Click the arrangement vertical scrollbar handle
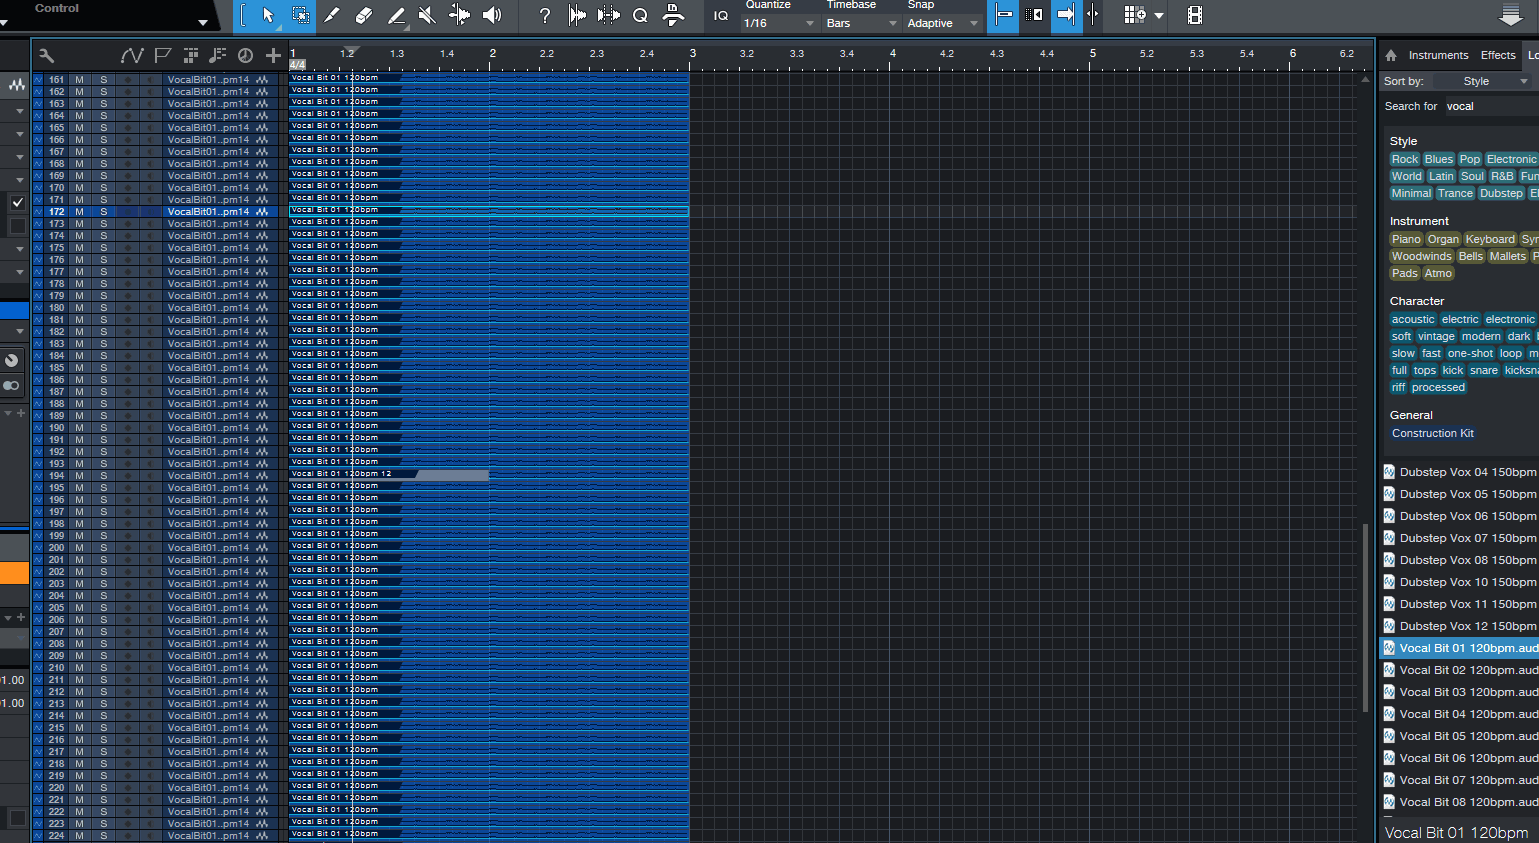 pos(1366,618)
